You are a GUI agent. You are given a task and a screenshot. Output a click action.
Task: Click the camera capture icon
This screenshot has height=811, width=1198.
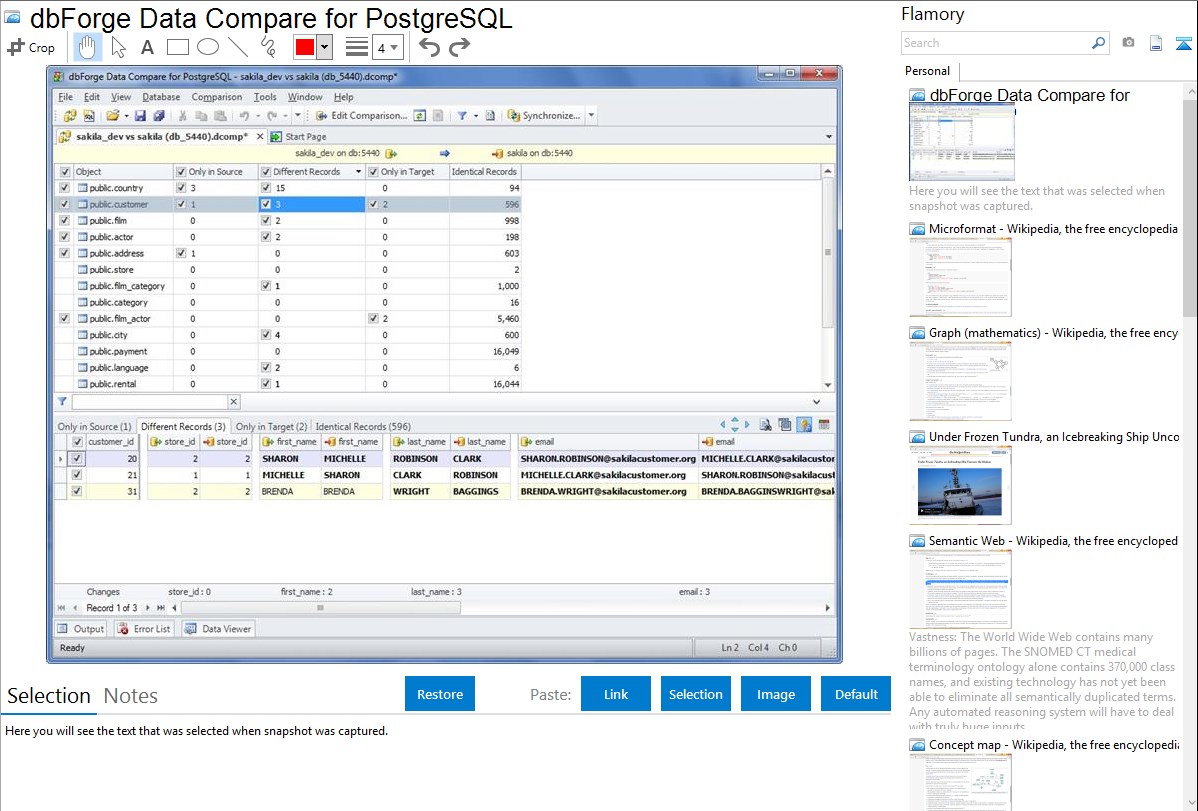pyautogui.click(x=1128, y=43)
